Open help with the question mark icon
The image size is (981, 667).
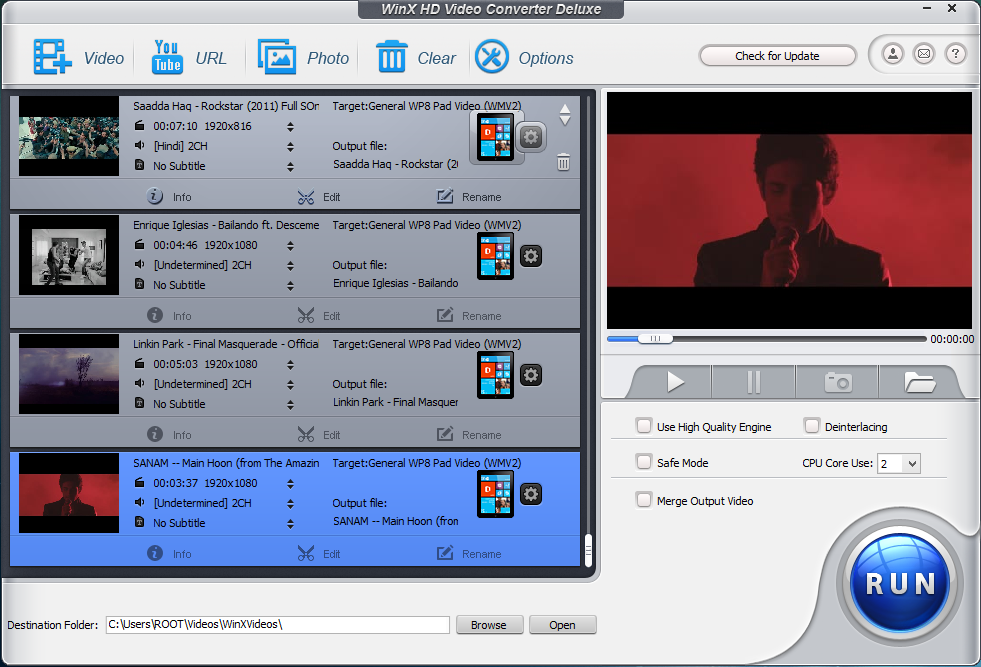(955, 54)
